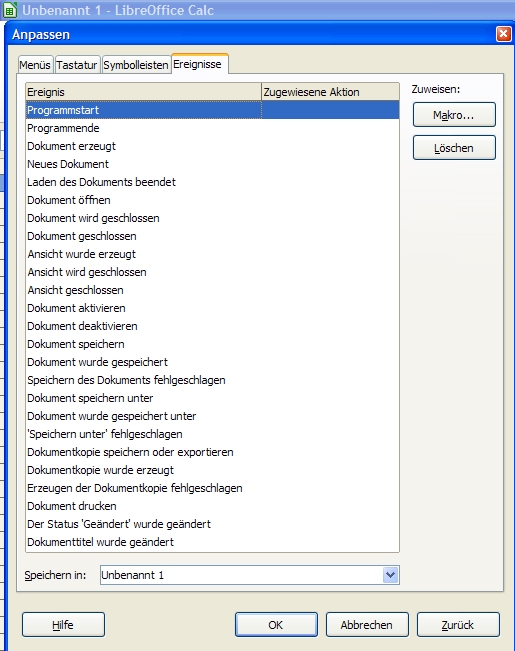Viewport: 515px width, 651px height.
Task: Select Ansicht wurde erzeugt event
Action: coord(212,254)
